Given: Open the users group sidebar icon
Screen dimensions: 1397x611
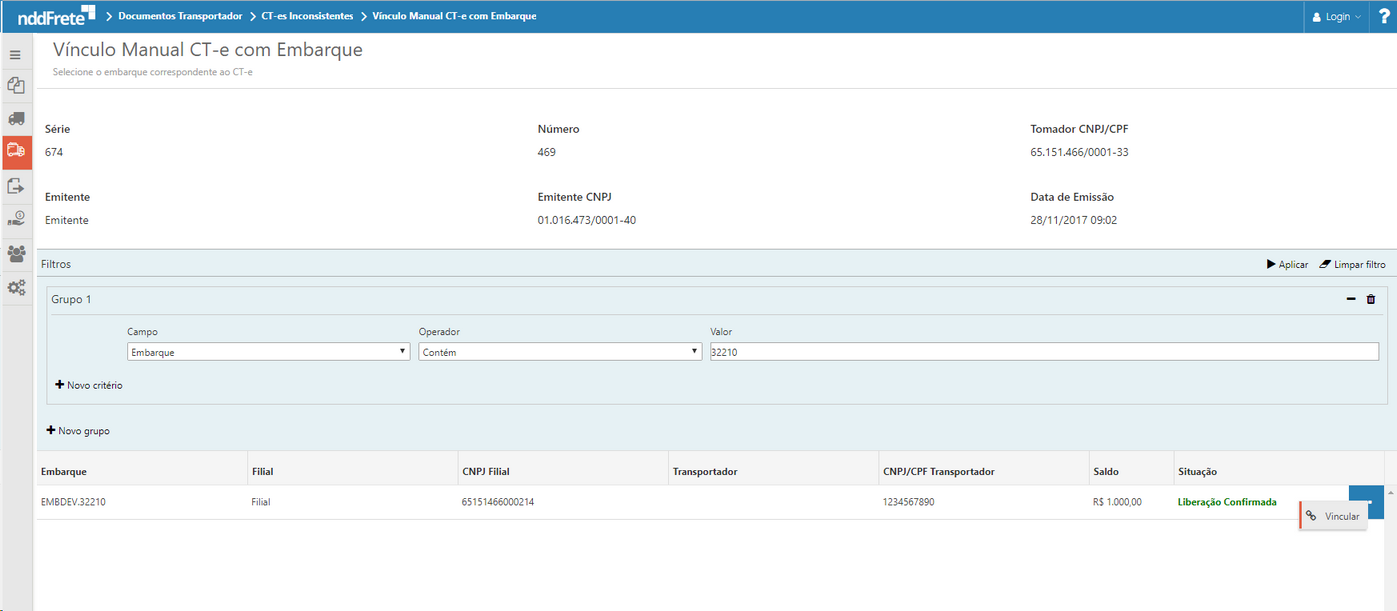Looking at the screenshot, I should [16, 253].
